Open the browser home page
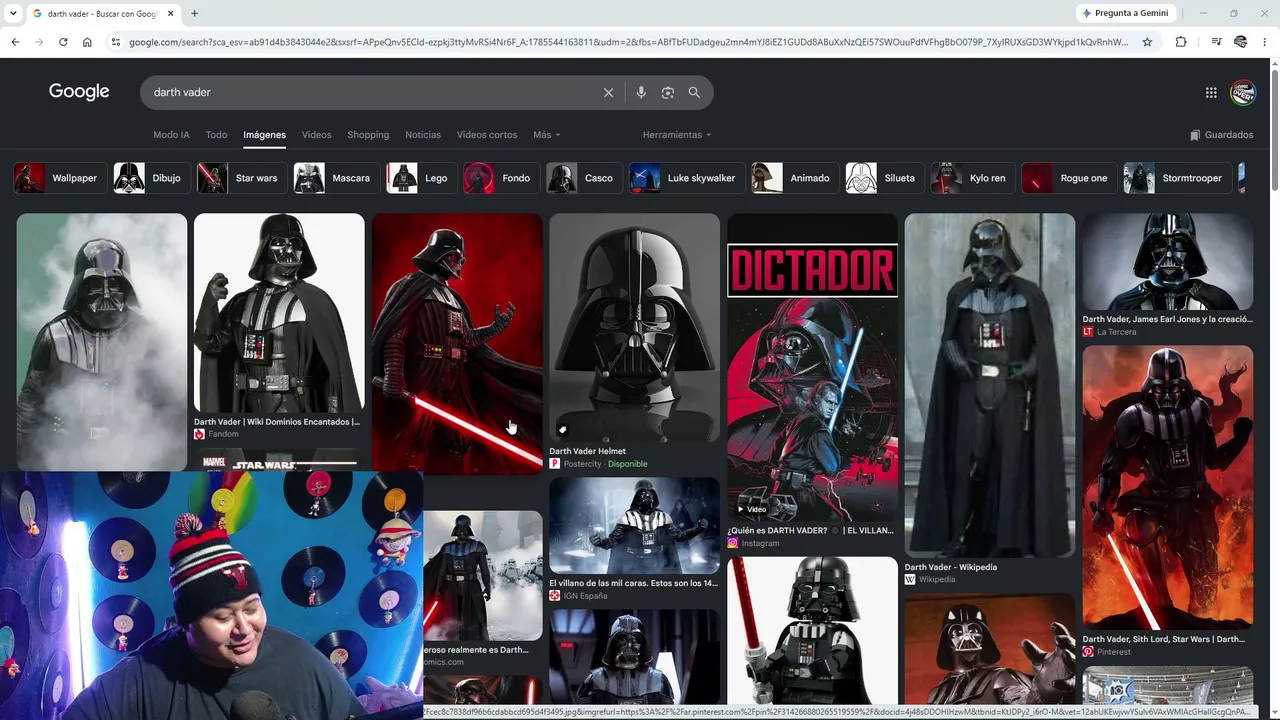This screenshot has height=720, width=1280. tap(87, 42)
